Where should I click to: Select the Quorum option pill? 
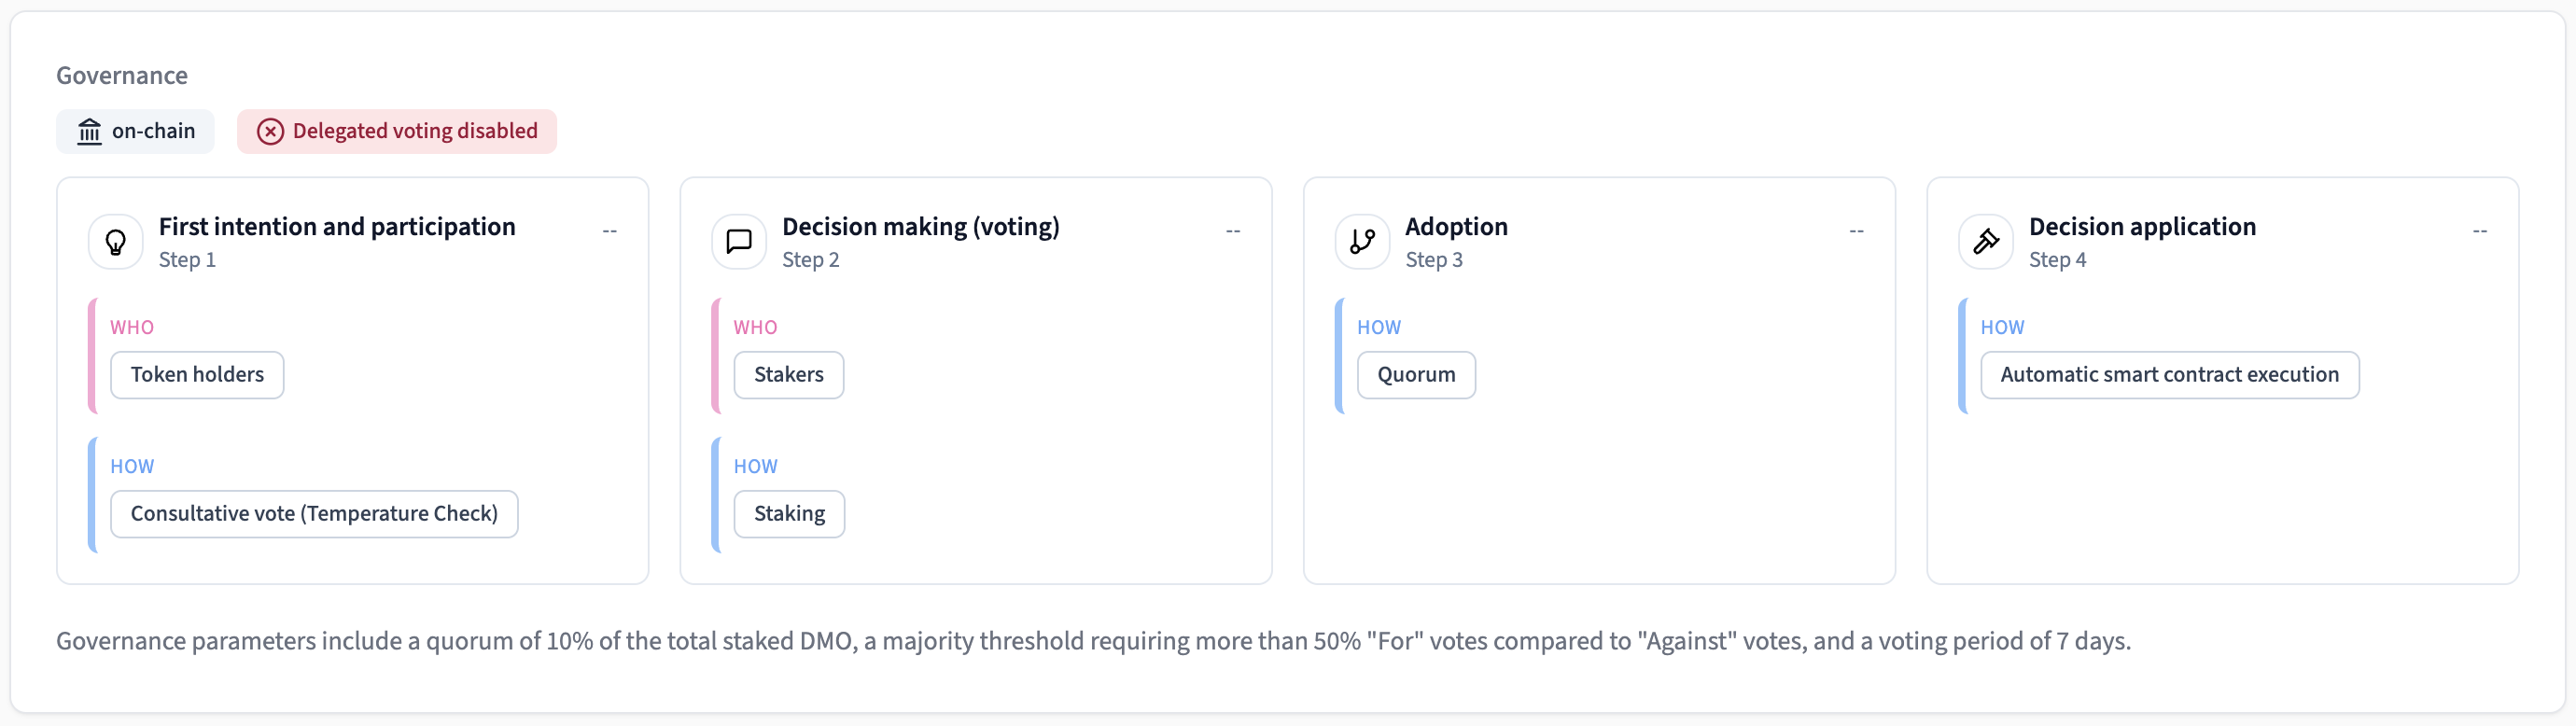point(1415,375)
